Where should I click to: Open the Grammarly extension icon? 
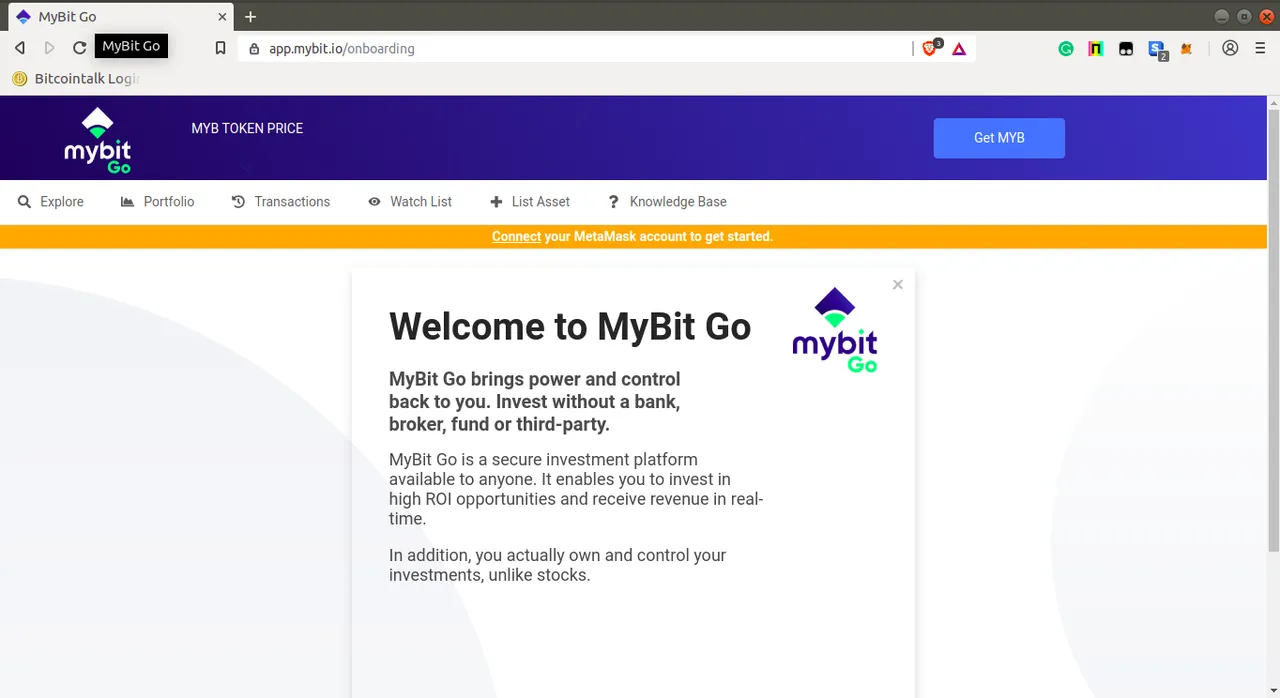pyautogui.click(x=1066, y=48)
